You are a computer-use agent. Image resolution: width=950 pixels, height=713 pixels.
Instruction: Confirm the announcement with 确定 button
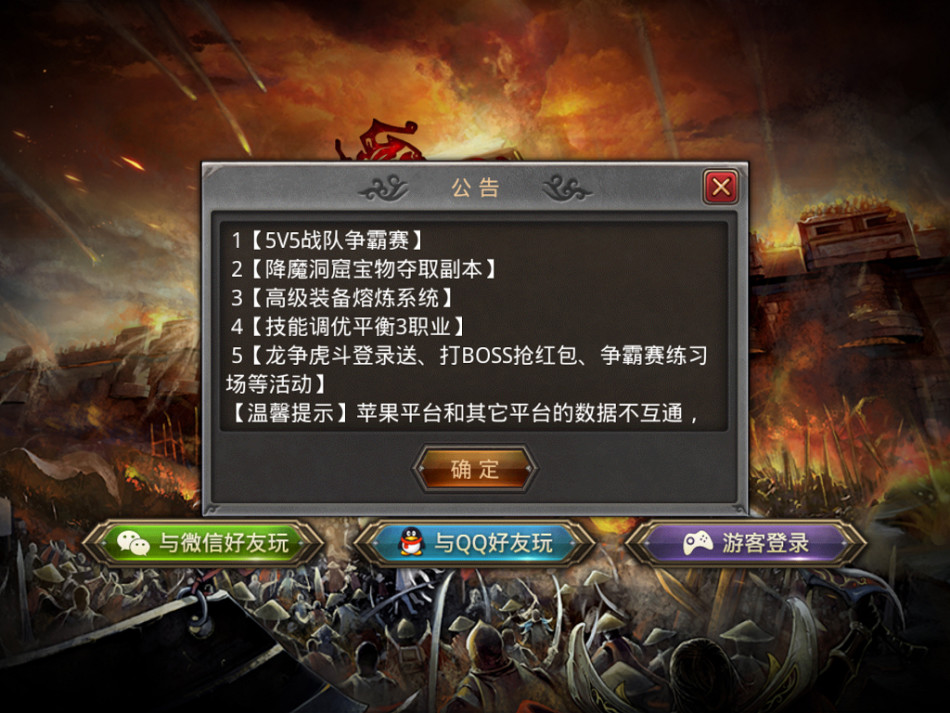tap(475, 469)
